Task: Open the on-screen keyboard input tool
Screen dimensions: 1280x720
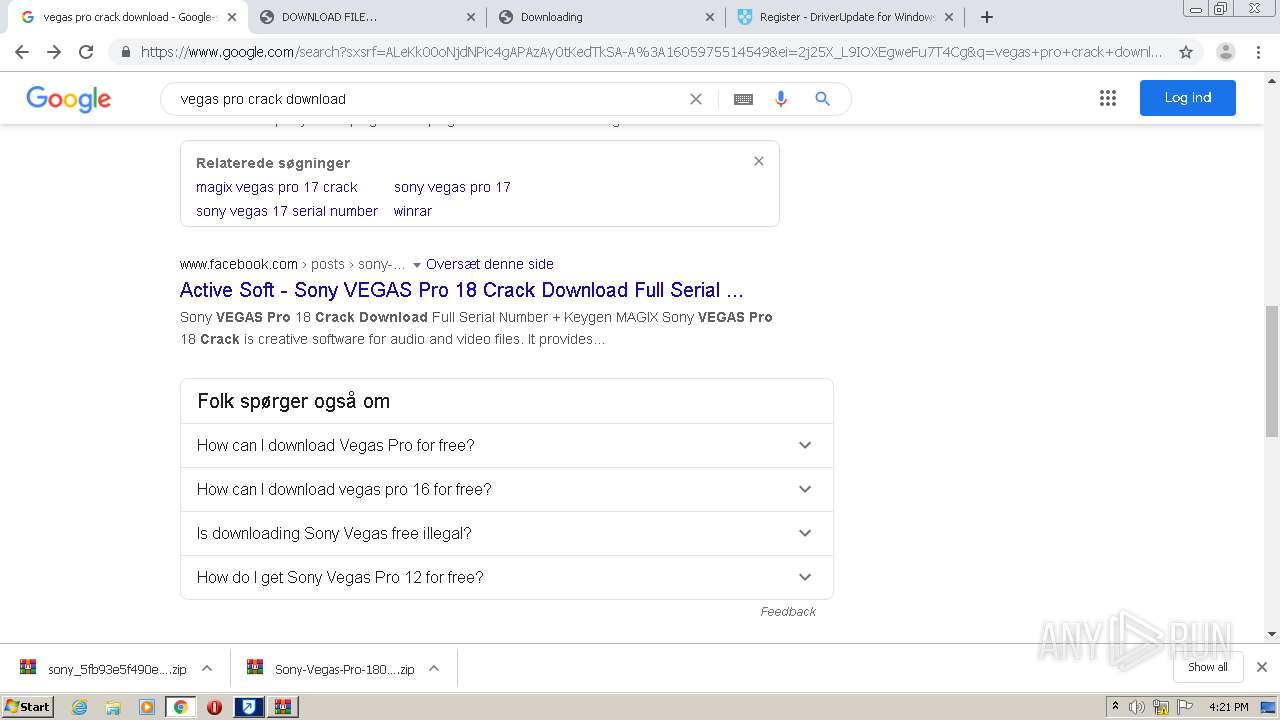Action: (x=743, y=99)
